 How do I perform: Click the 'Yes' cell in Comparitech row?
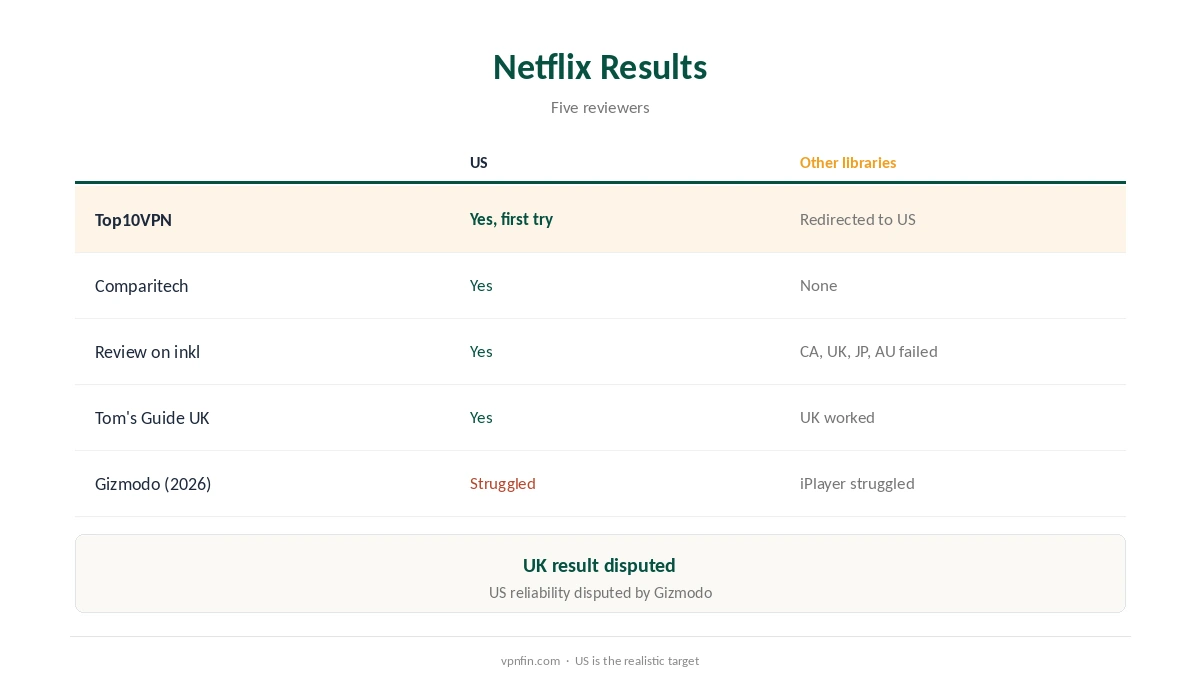(x=481, y=285)
